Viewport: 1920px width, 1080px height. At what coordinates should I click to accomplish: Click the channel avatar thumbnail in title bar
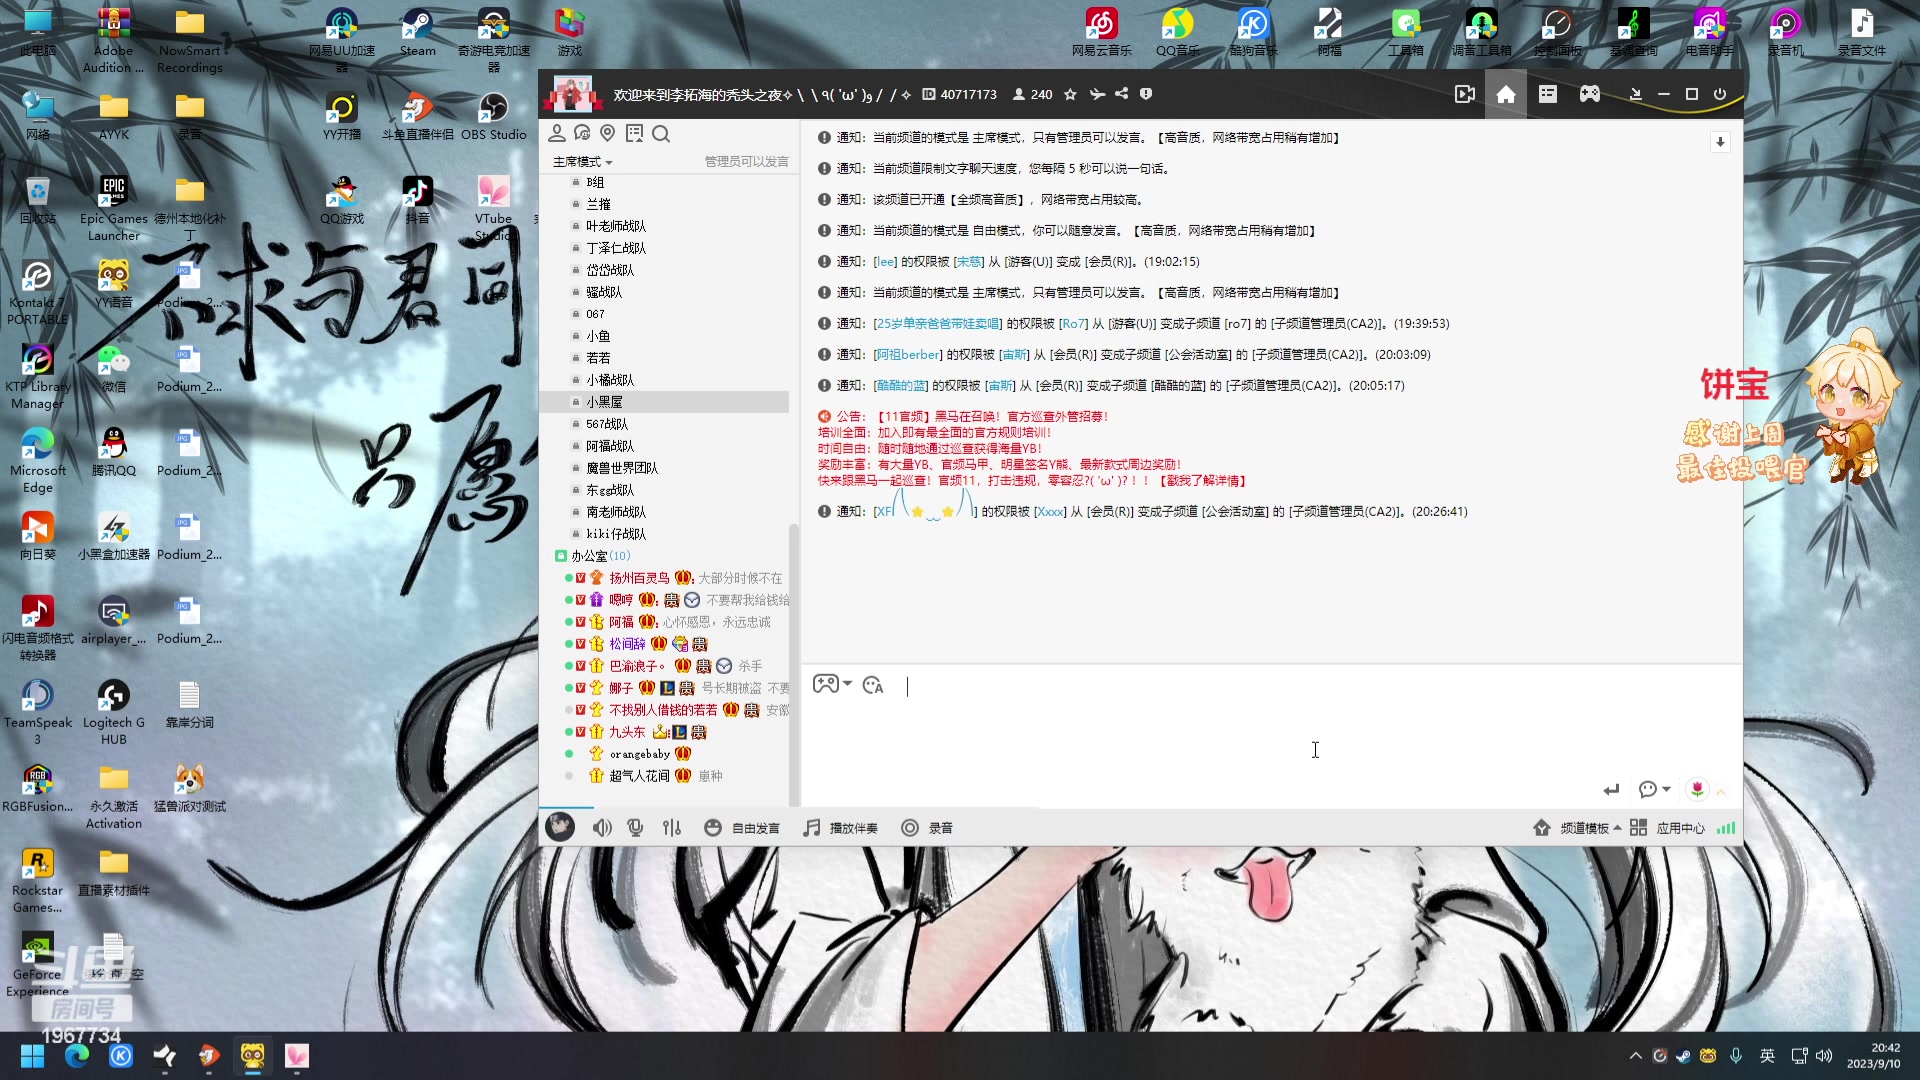(573, 94)
